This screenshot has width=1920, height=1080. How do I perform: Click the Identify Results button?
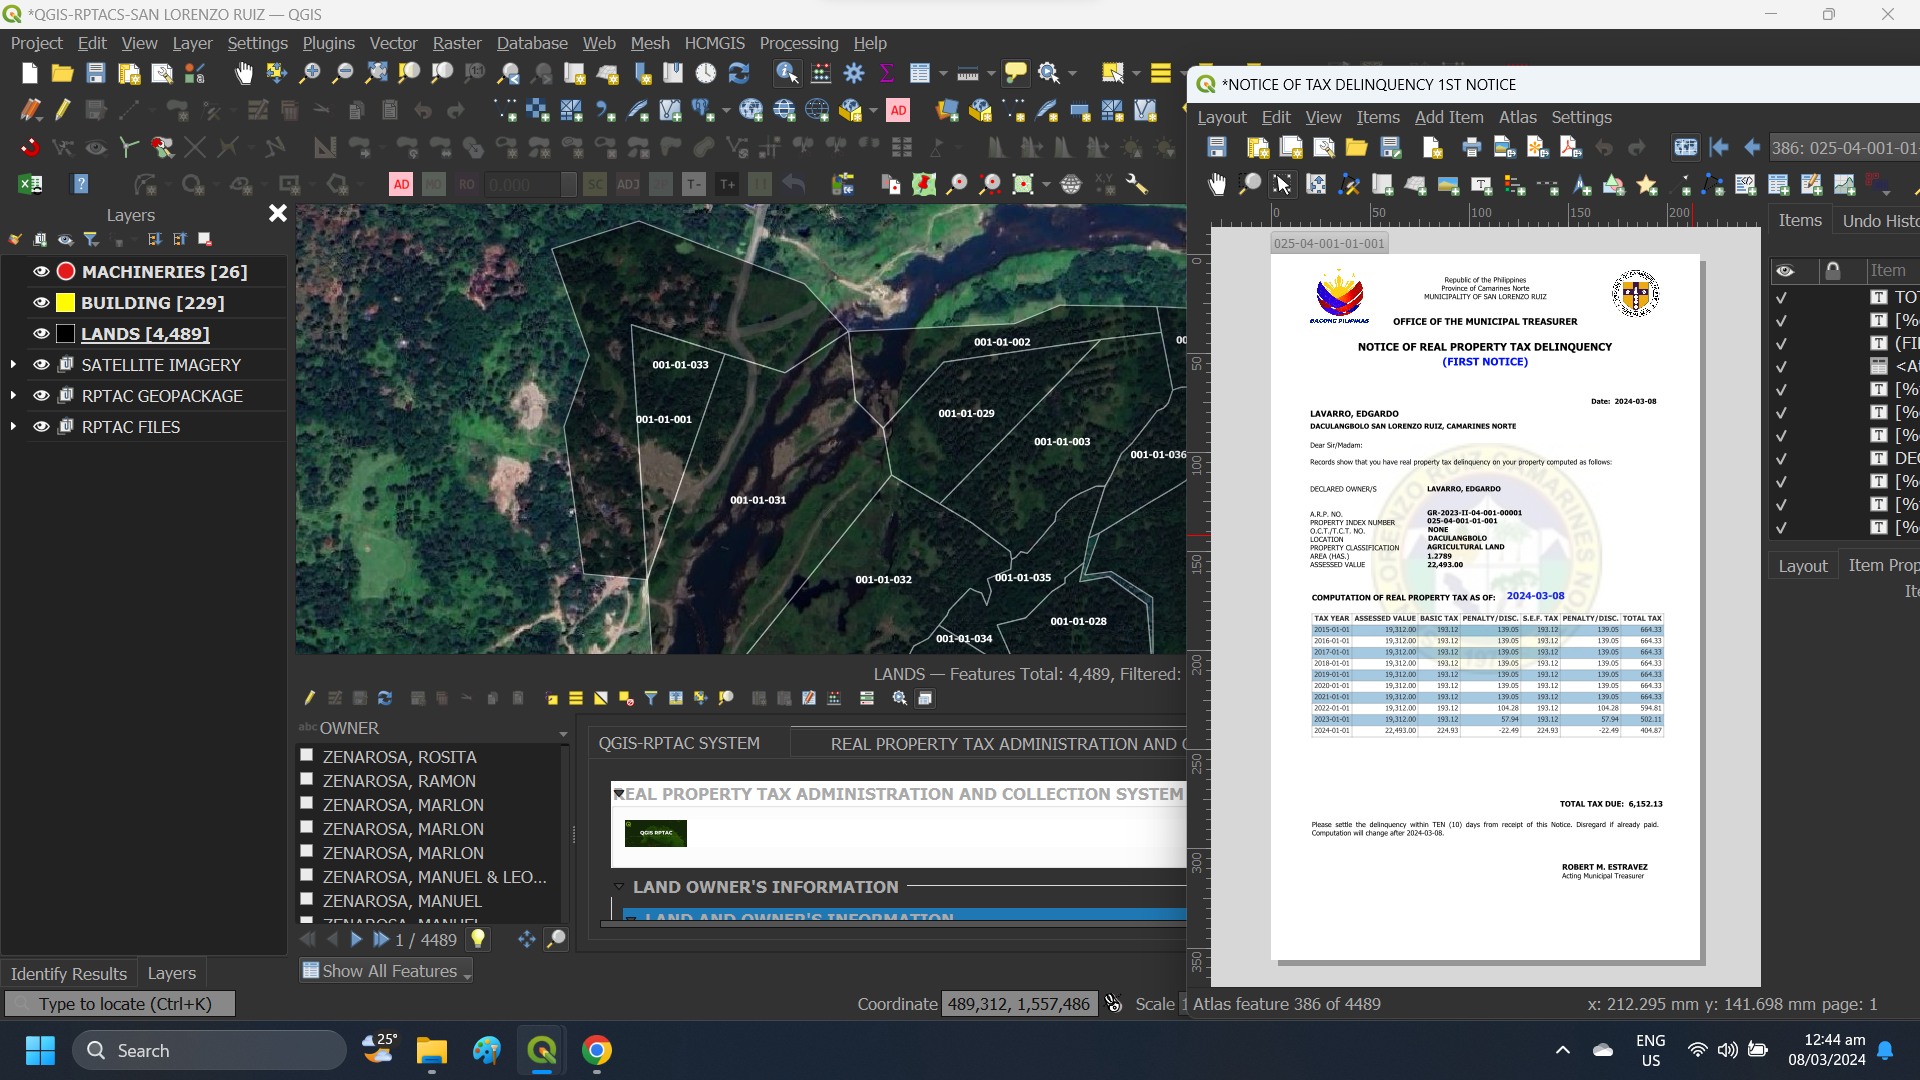(68, 973)
